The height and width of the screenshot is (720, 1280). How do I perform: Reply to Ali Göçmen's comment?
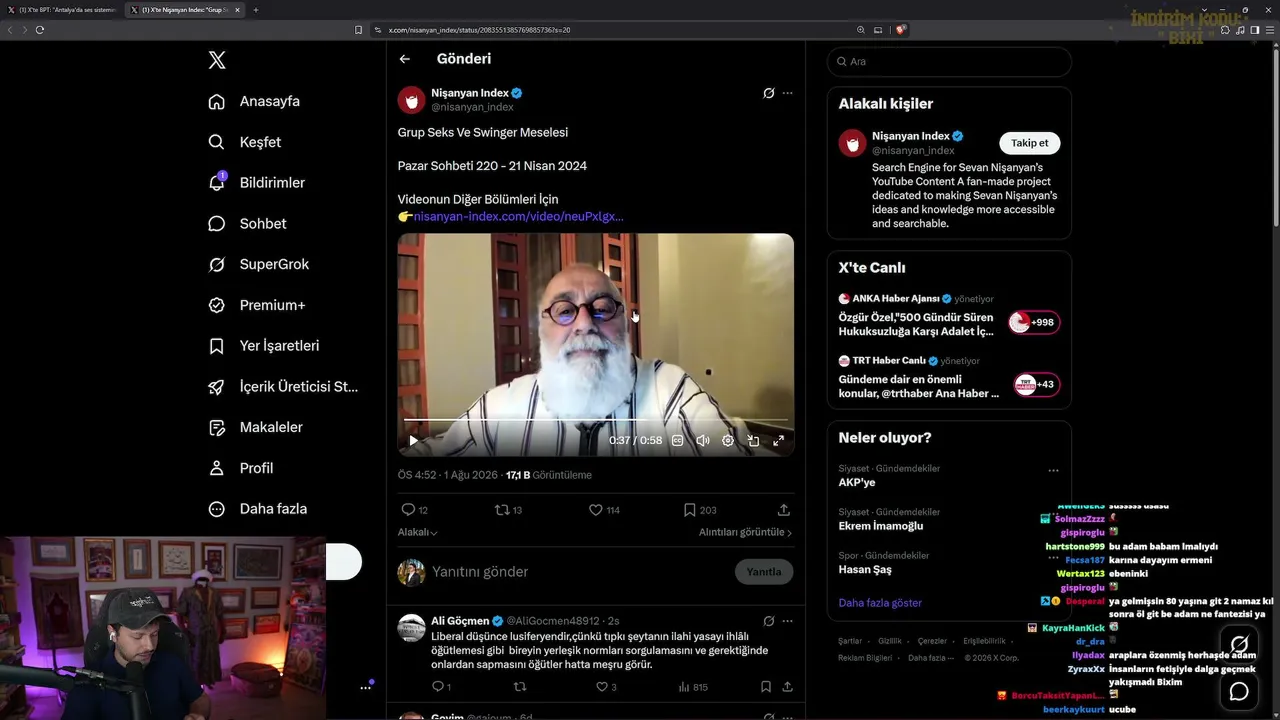click(441, 687)
